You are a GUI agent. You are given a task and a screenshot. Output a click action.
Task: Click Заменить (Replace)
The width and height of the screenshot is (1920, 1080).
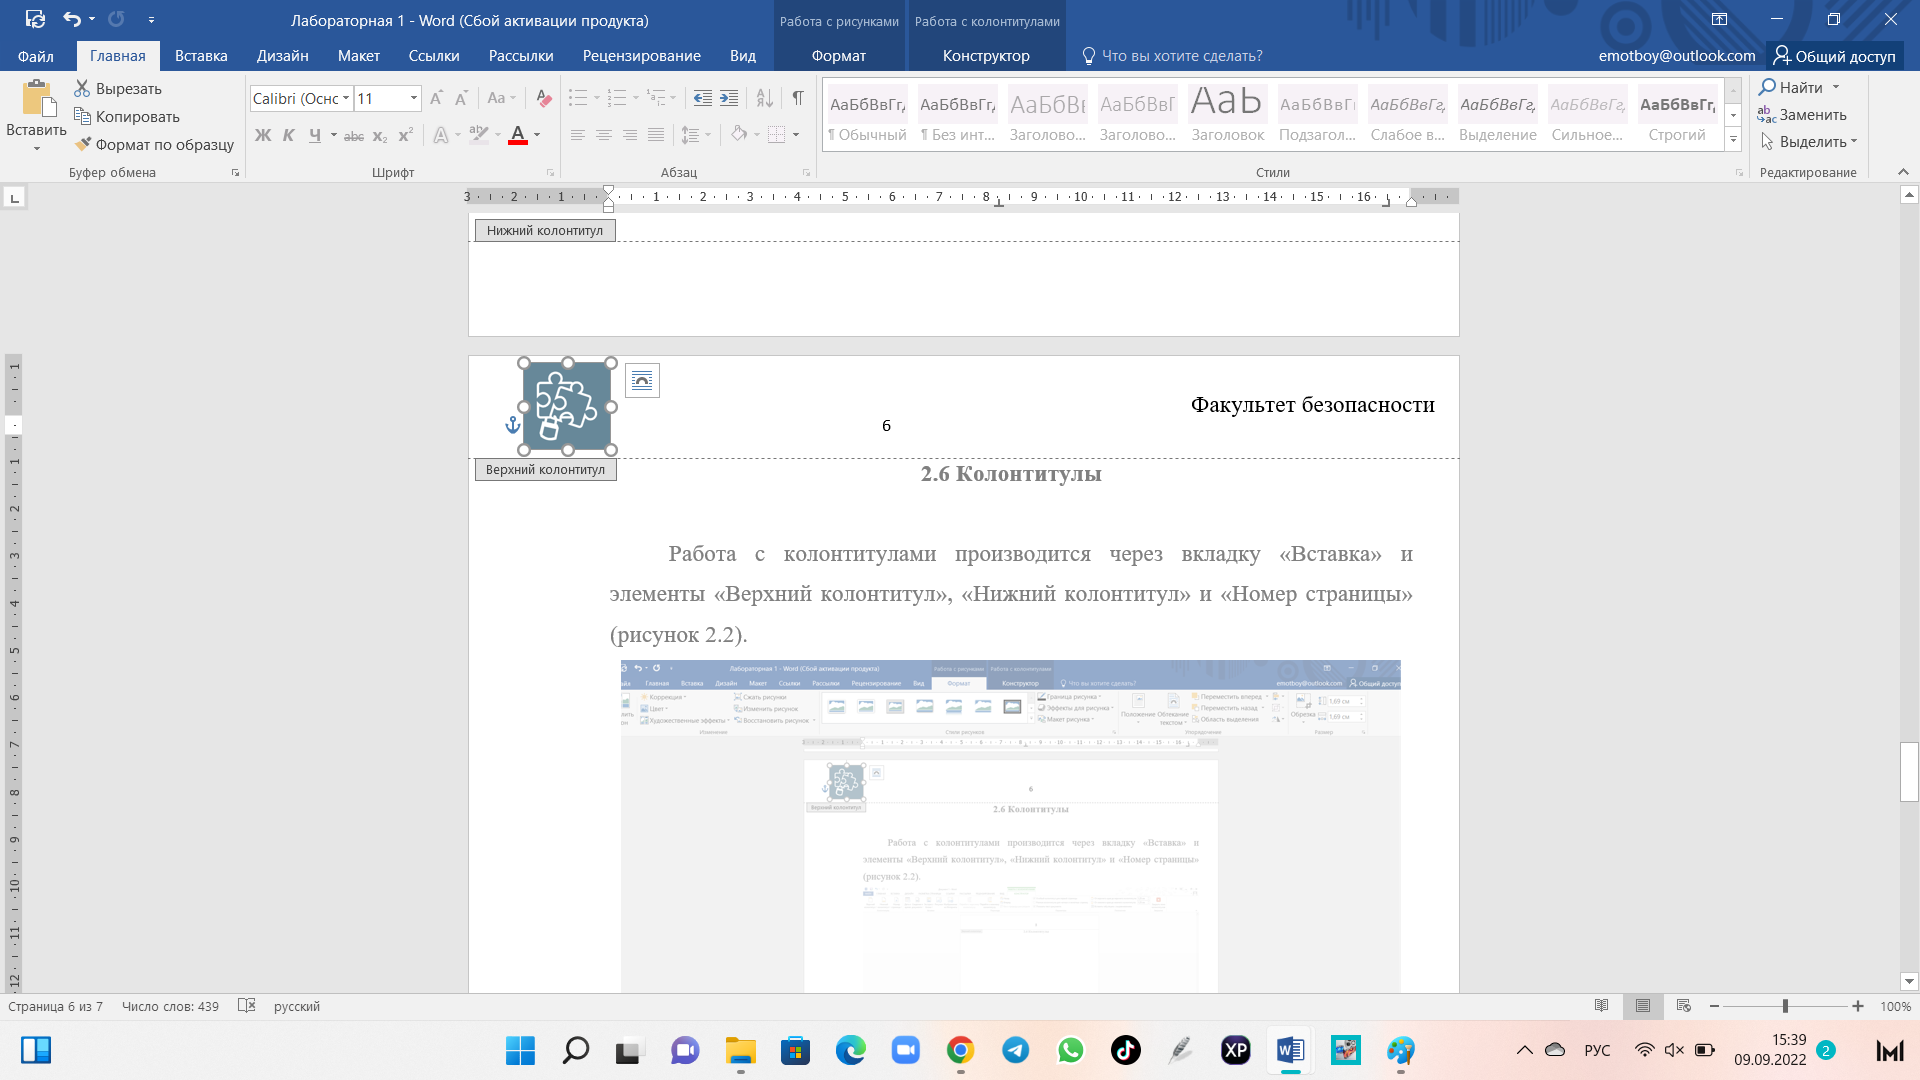click(1803, 115)
